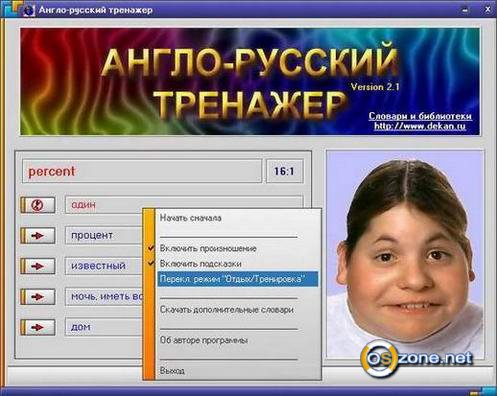Viewport: 497px width, 396px height.
Task: Click the app icon in the title bar
Action: [x=29, y=10]
